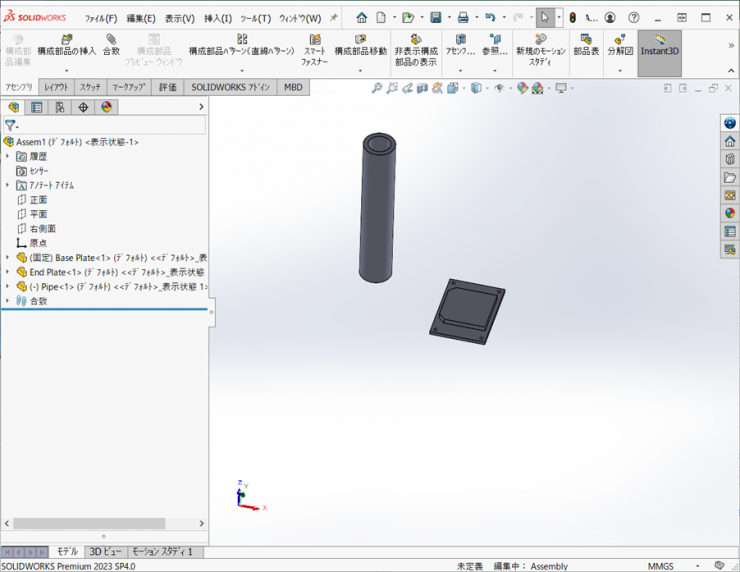Open the Design Library tab in the task pane
This screenshot has height=572, width=740.
[x=730, y=159]
